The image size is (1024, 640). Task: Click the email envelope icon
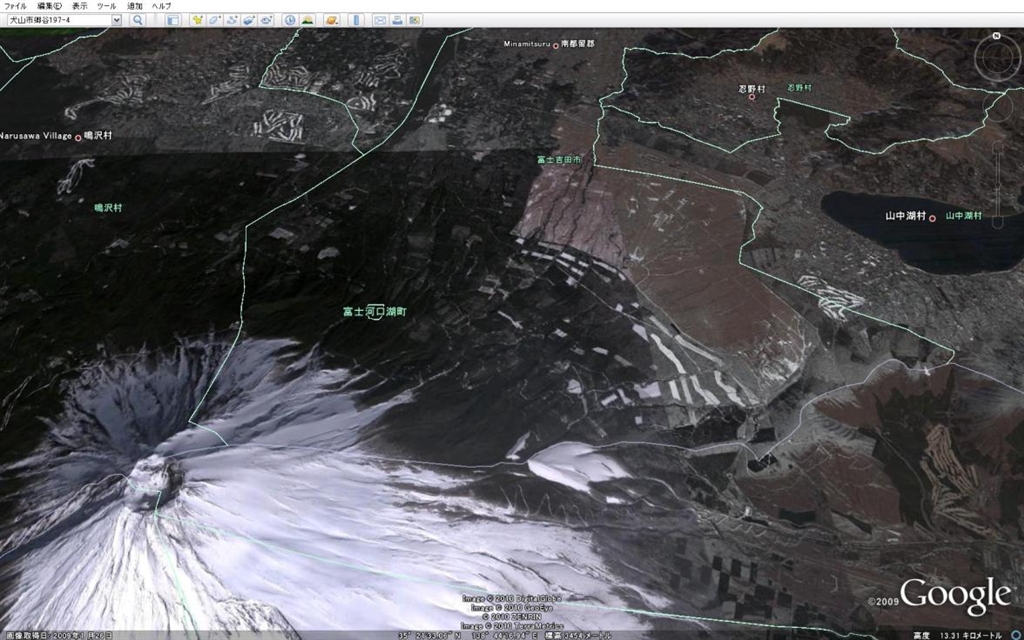[379, 20]
